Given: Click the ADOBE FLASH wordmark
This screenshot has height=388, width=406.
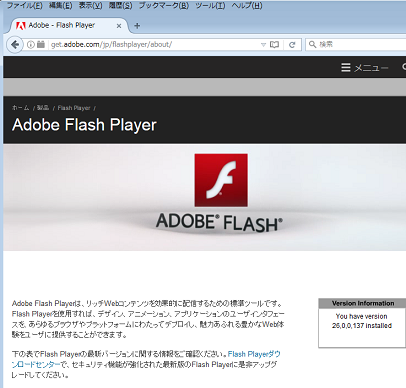Looking at the screenshot, I should (219, 223).
